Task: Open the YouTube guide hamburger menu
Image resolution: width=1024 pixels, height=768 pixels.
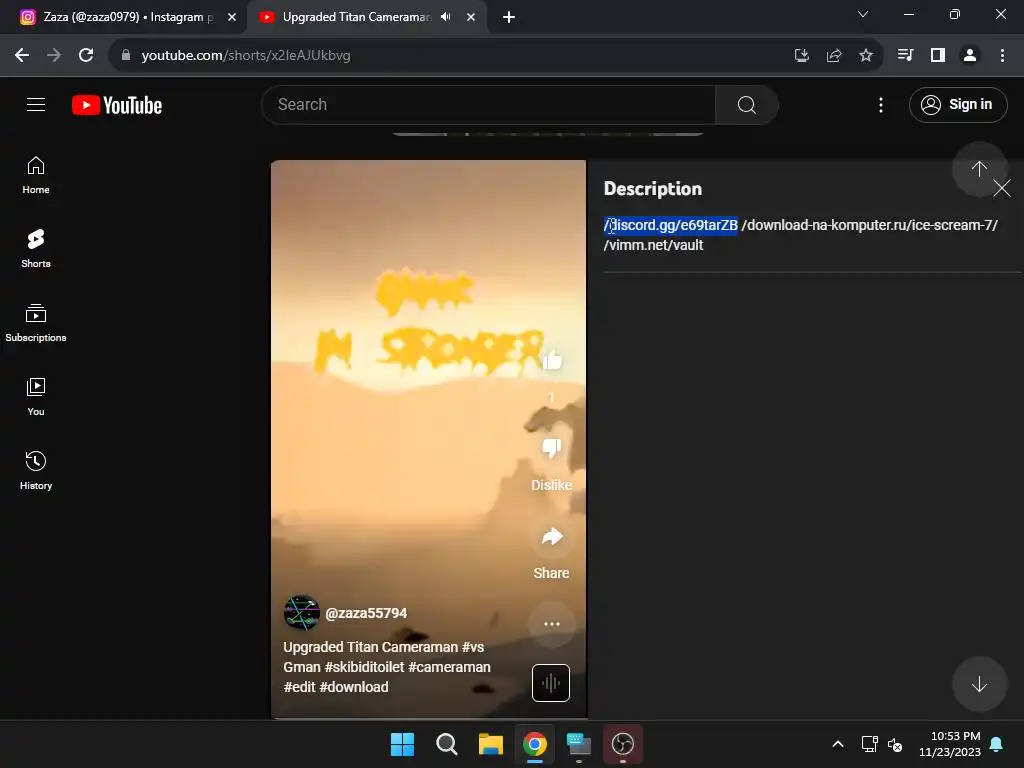Action: pos(36,104)
